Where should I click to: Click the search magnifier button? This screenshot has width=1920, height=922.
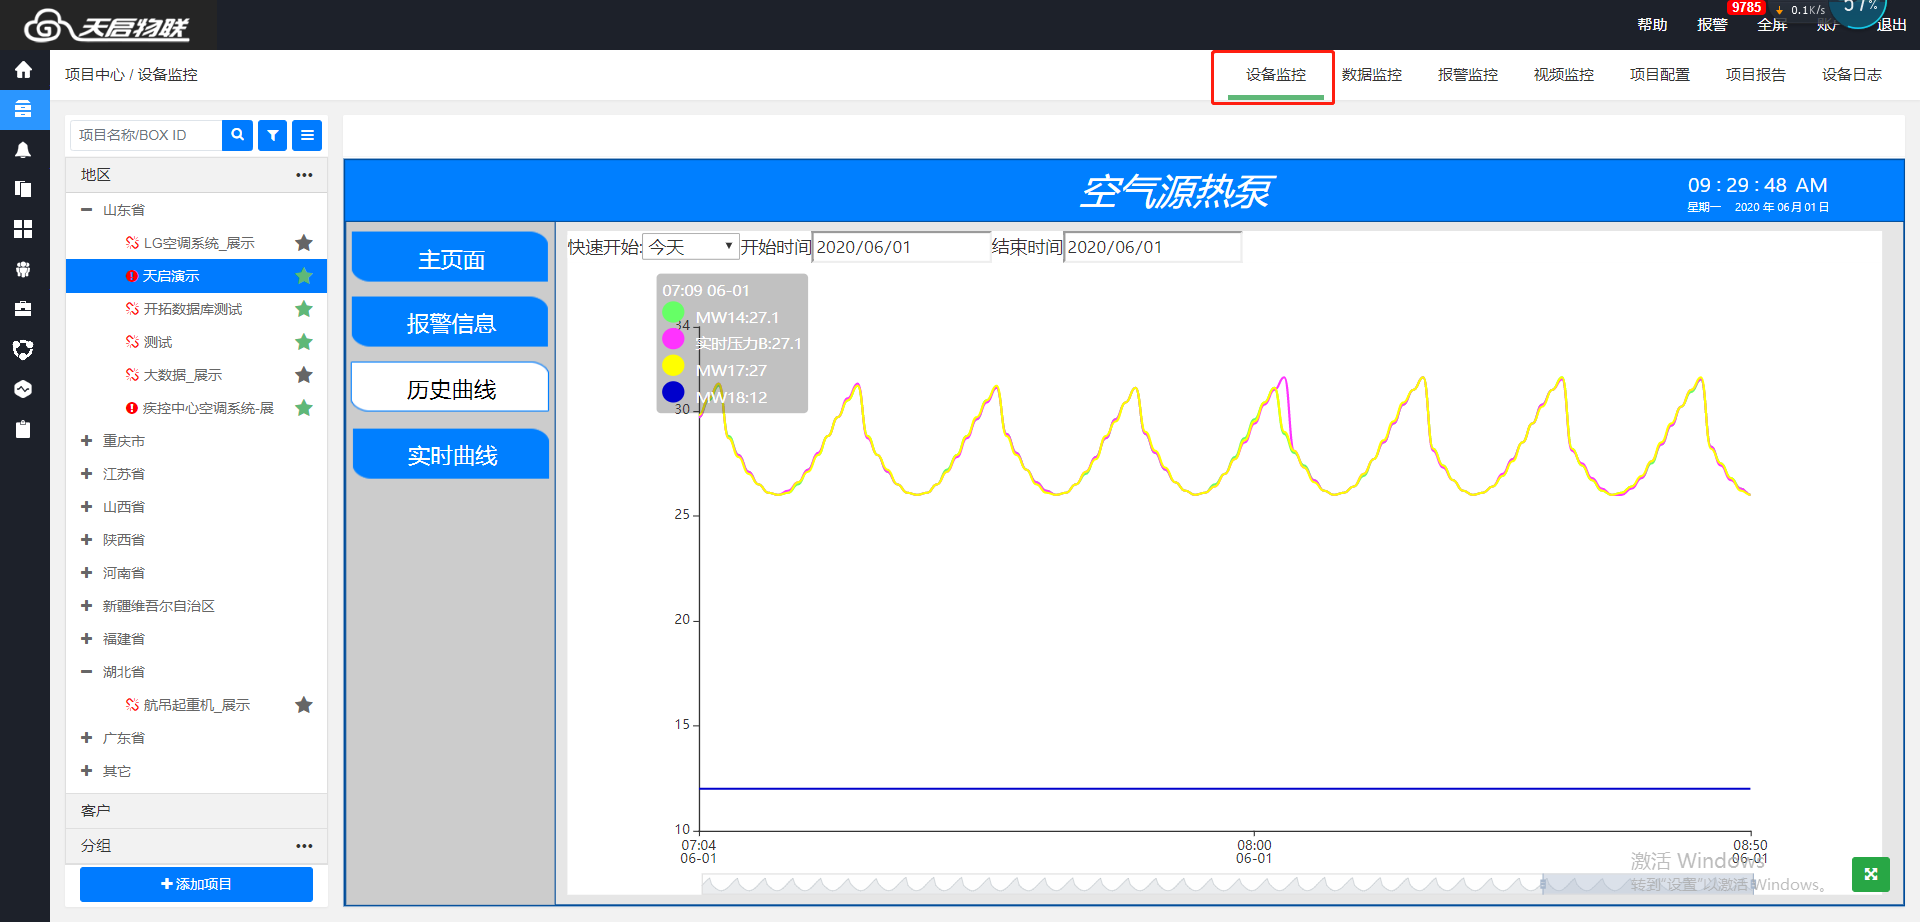(237, 135)
